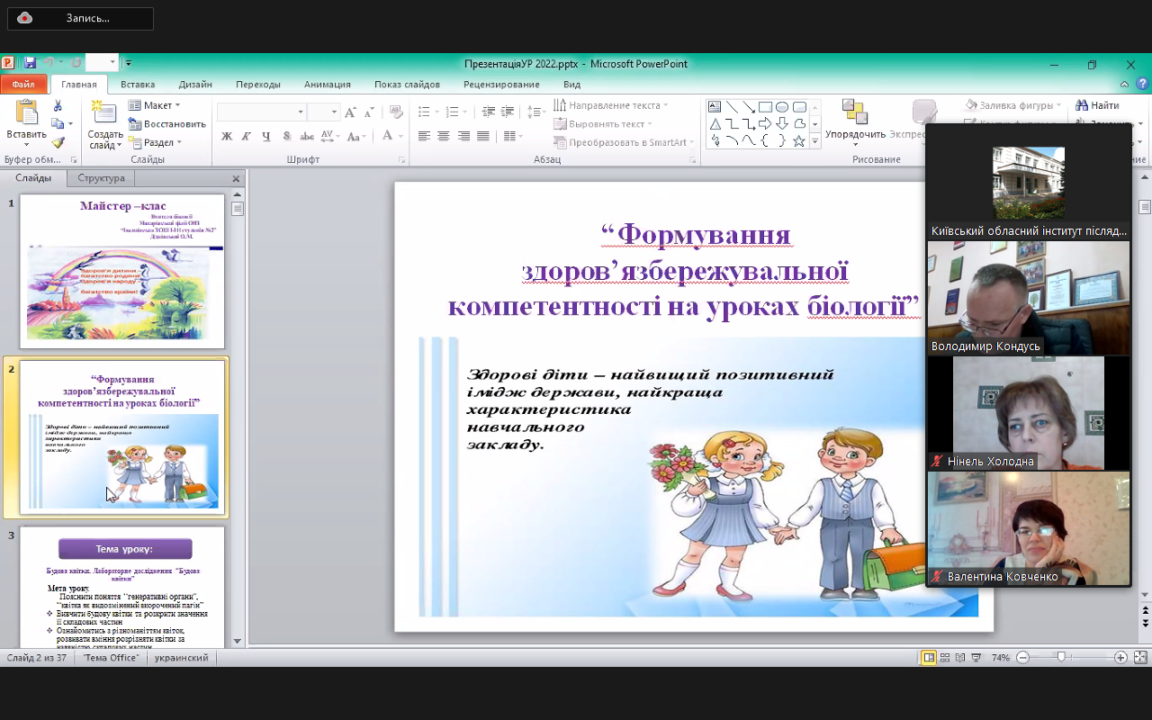Click Преобразовать в SmartArt

624,142
